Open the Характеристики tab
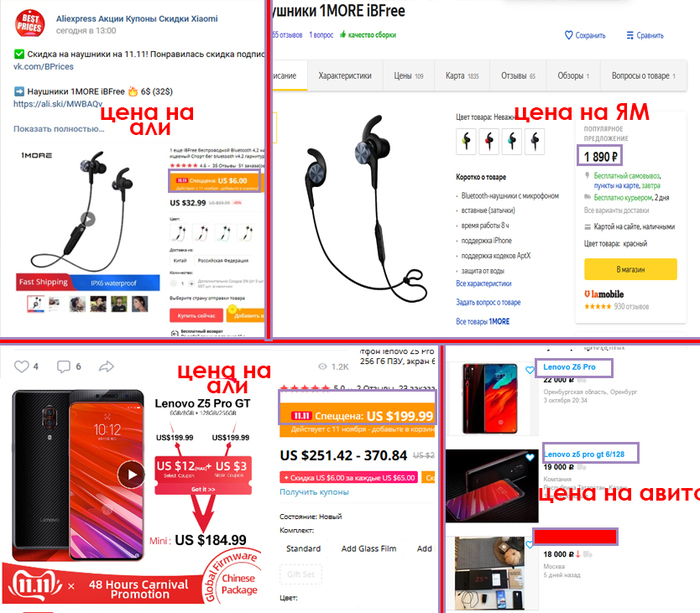This screenshot has height=613, width=700. [345, 75]
